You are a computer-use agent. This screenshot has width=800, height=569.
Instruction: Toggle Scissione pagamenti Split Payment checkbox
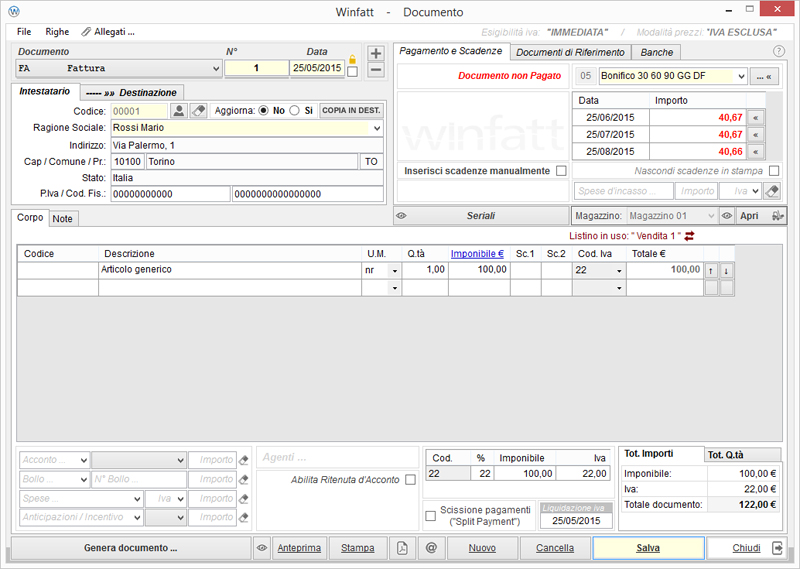[431, 516]
